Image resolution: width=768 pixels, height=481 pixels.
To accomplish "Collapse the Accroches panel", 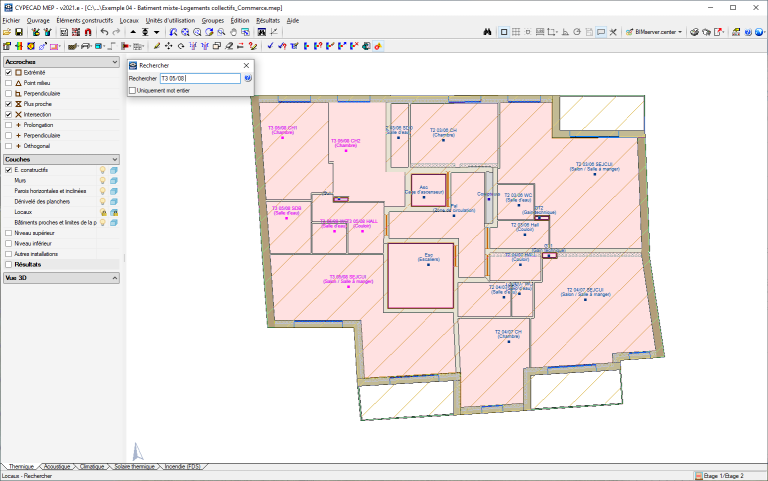I will 116,62.
